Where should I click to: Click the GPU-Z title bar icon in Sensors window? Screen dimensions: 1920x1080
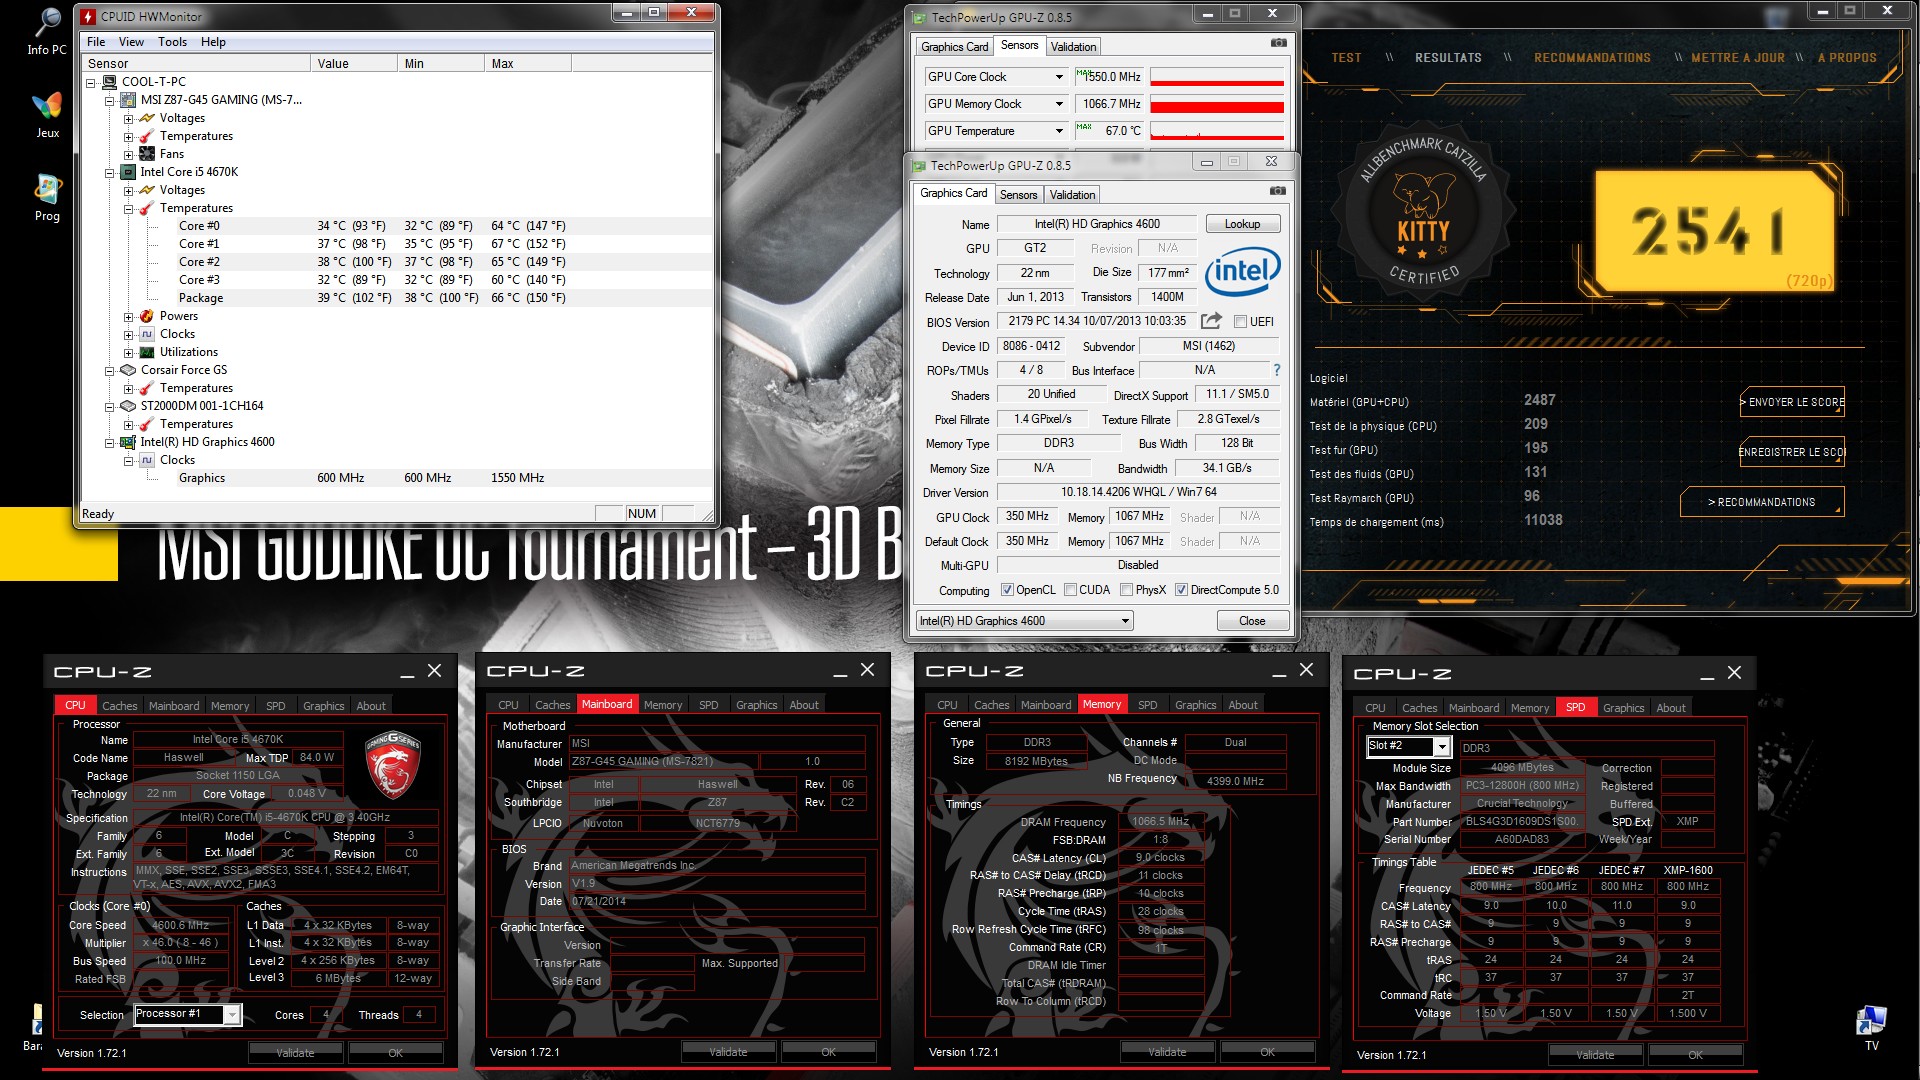pos(919,17)
